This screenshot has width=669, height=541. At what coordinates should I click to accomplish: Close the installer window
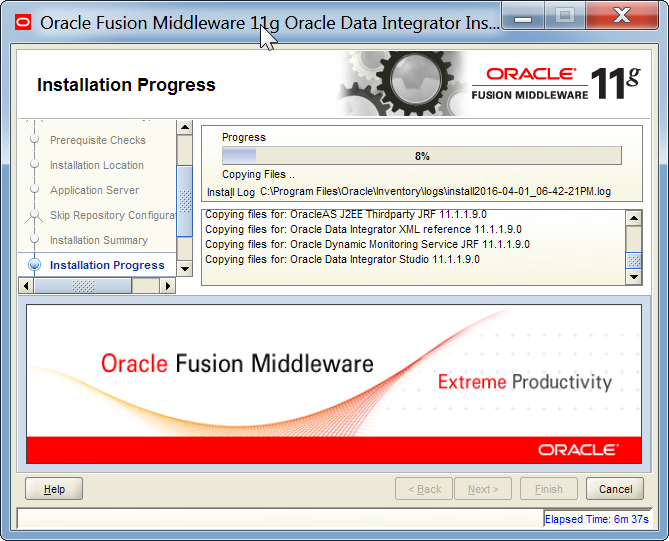coord(622,16)
